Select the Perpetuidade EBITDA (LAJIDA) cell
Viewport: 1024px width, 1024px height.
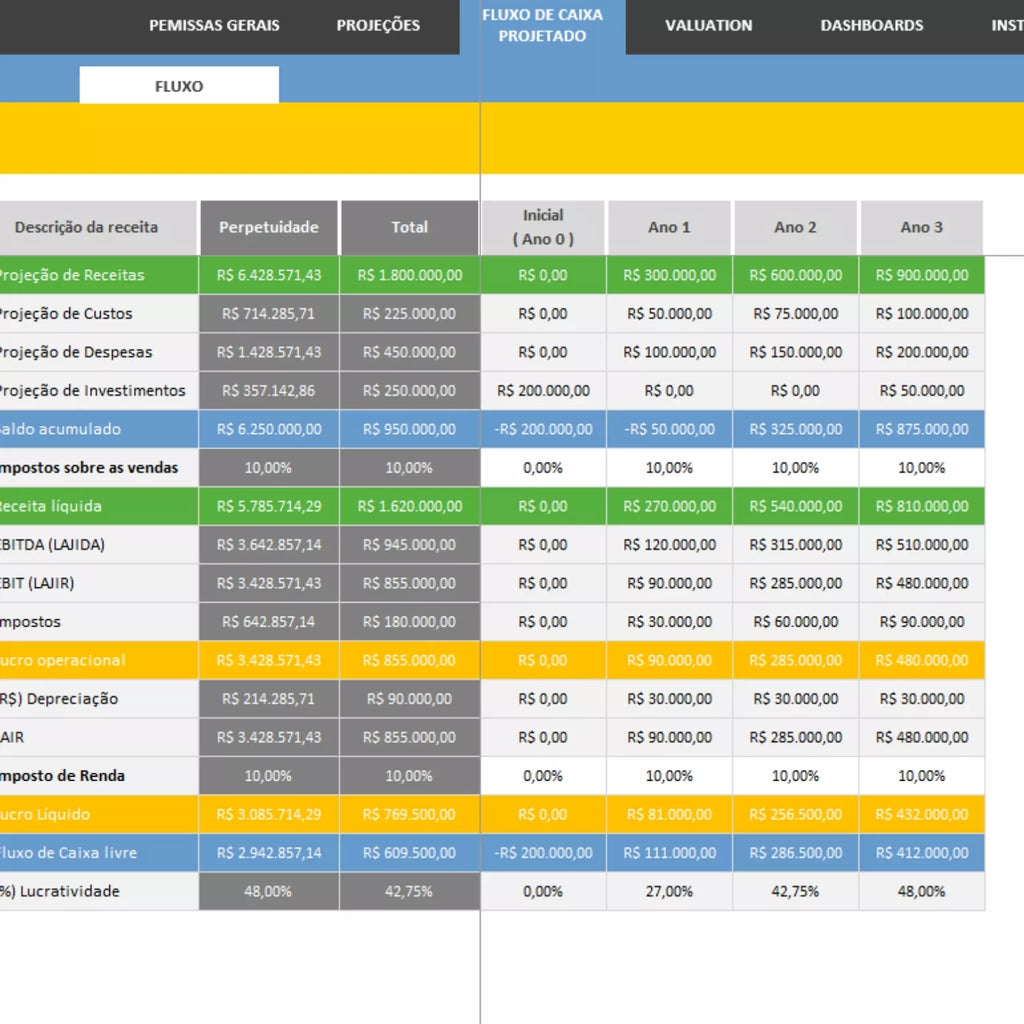tap(268, 545)
